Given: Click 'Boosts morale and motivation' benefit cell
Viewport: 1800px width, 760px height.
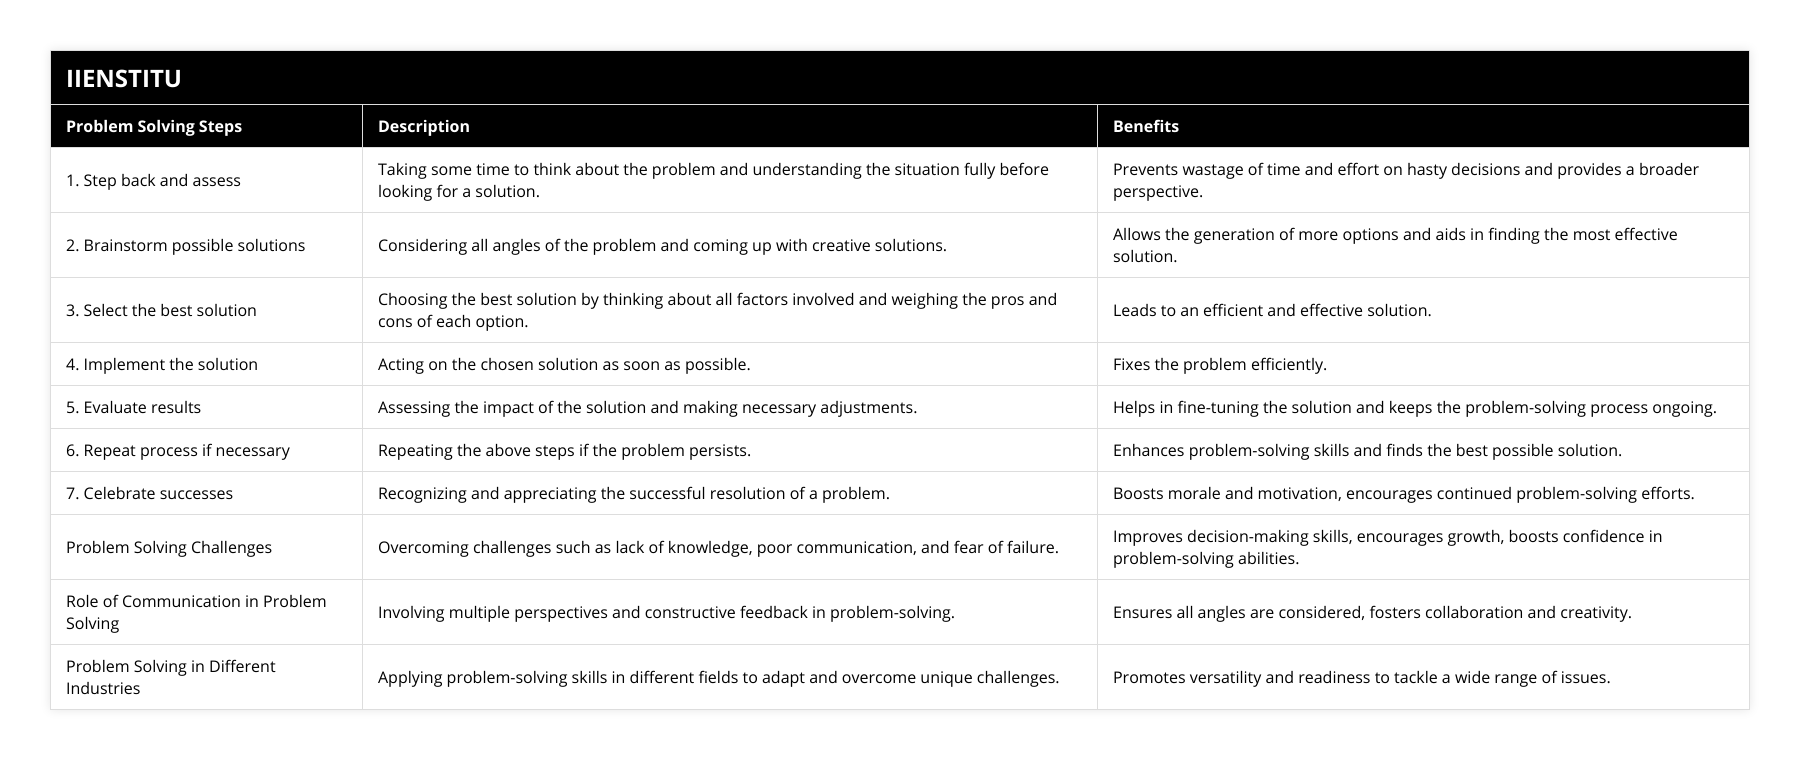Looking at the screenshot, I should point(1403,493).
